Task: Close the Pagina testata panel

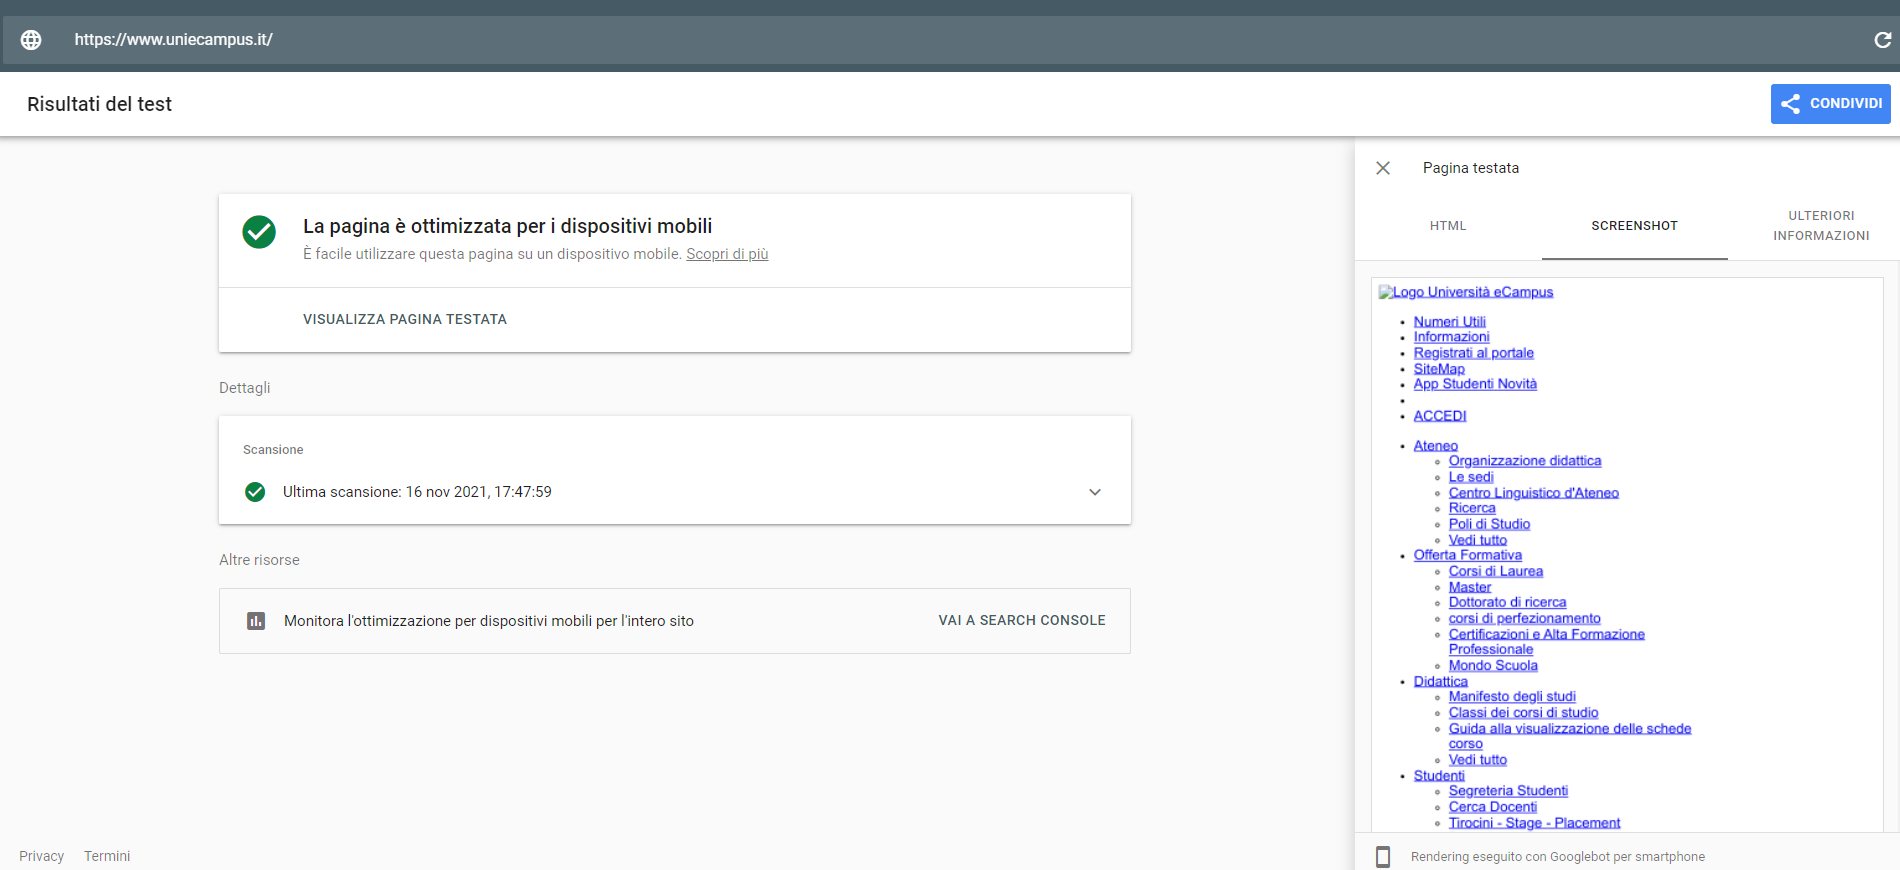Action: pyautogui.click(x=1383, y=168)
